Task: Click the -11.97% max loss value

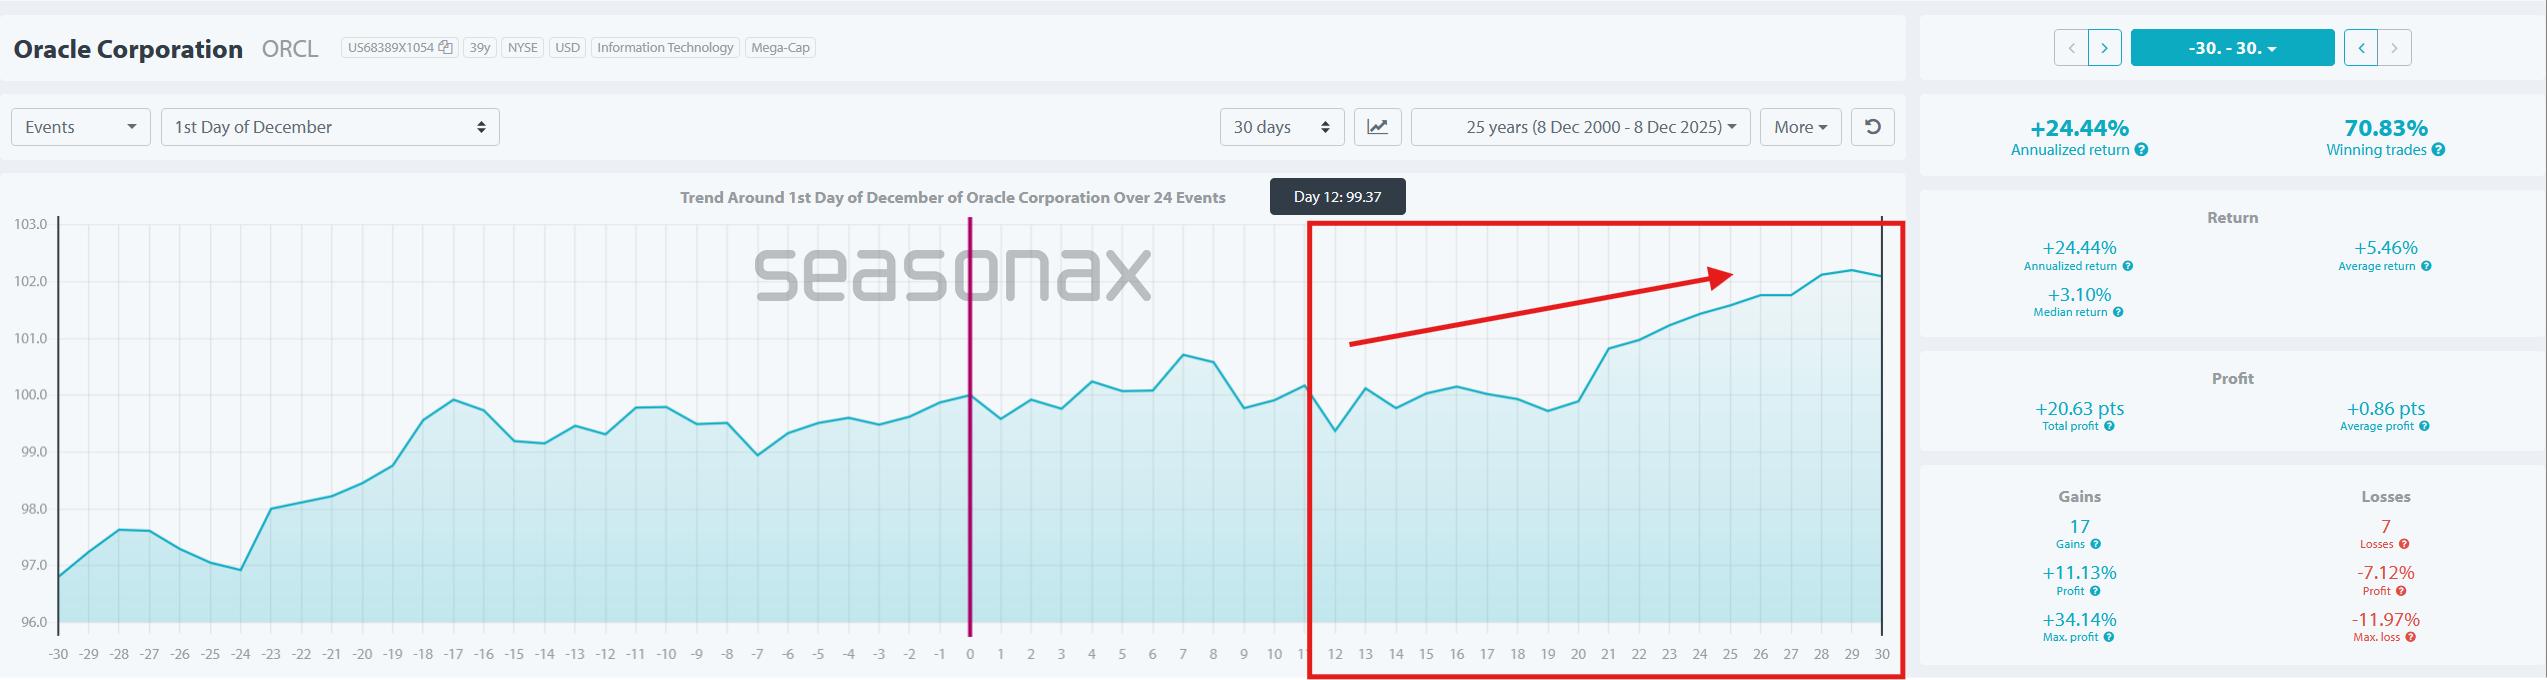Action: coord(2385,620)
